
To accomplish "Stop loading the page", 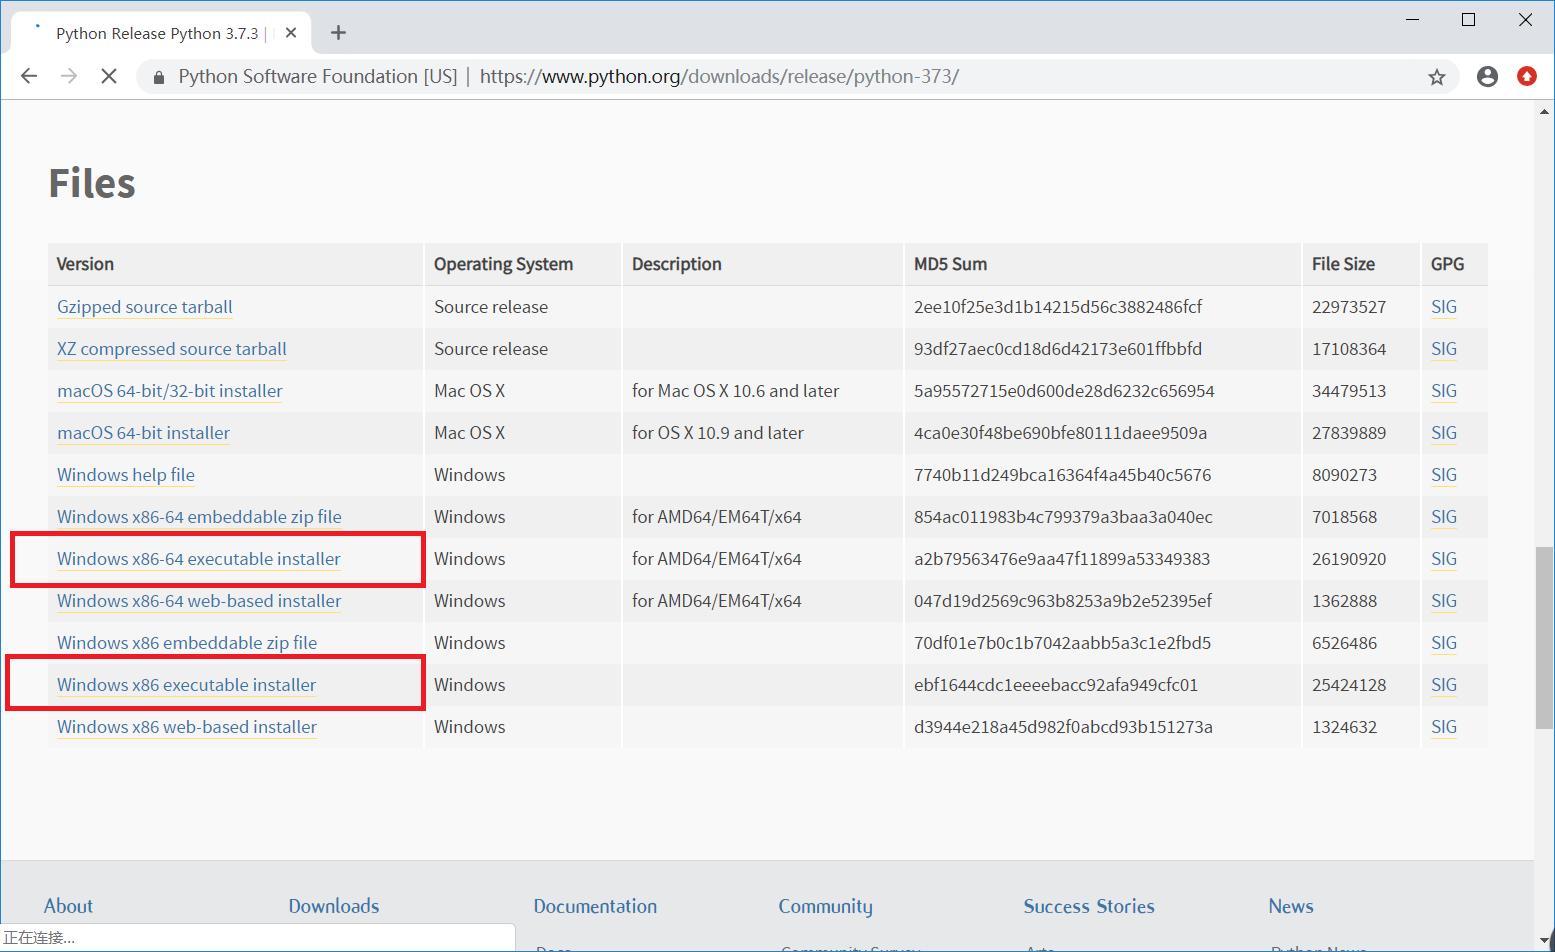I will [x=109, y=76].
